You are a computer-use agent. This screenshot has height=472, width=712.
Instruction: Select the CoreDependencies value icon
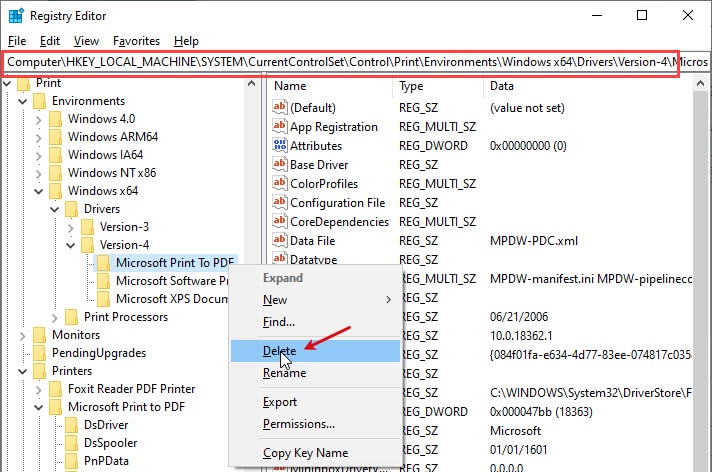click(280, 222)
